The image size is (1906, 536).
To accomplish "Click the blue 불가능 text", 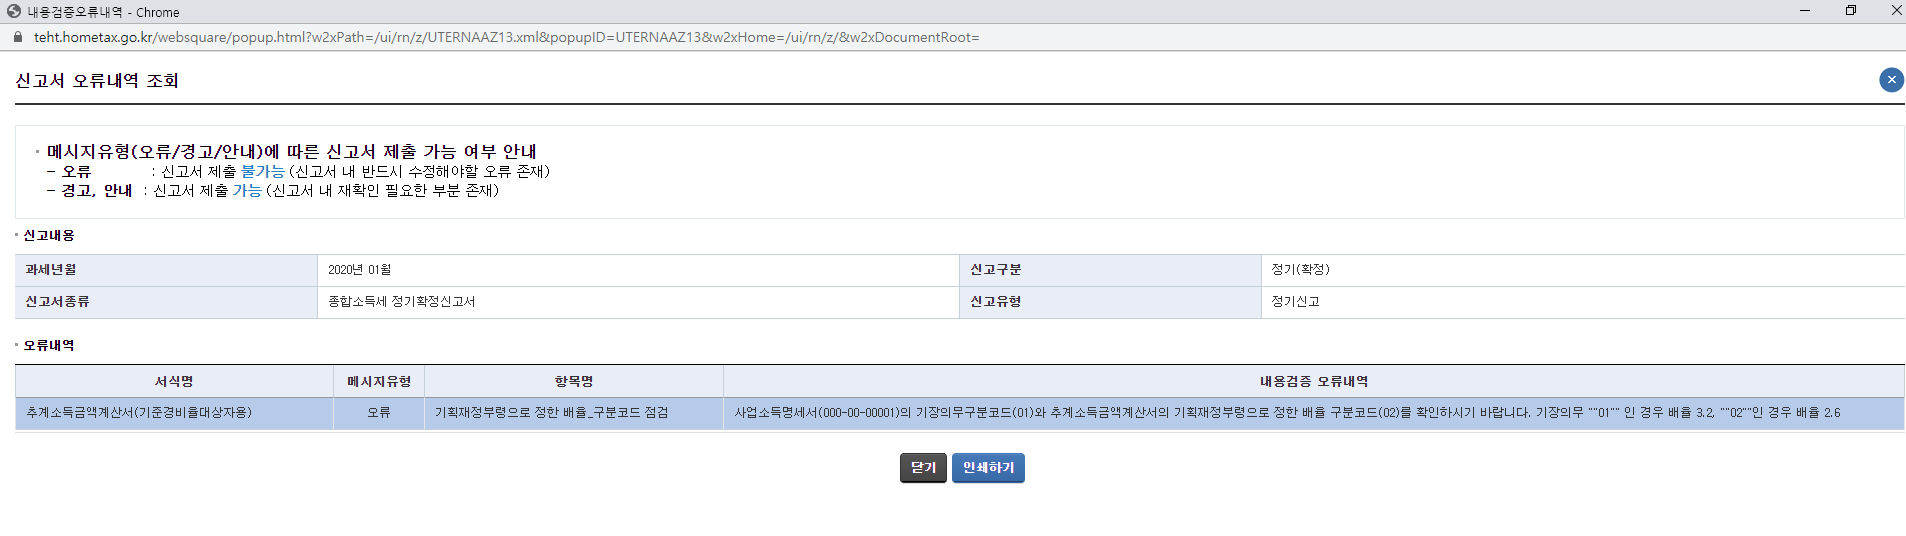I will point(262,172).
